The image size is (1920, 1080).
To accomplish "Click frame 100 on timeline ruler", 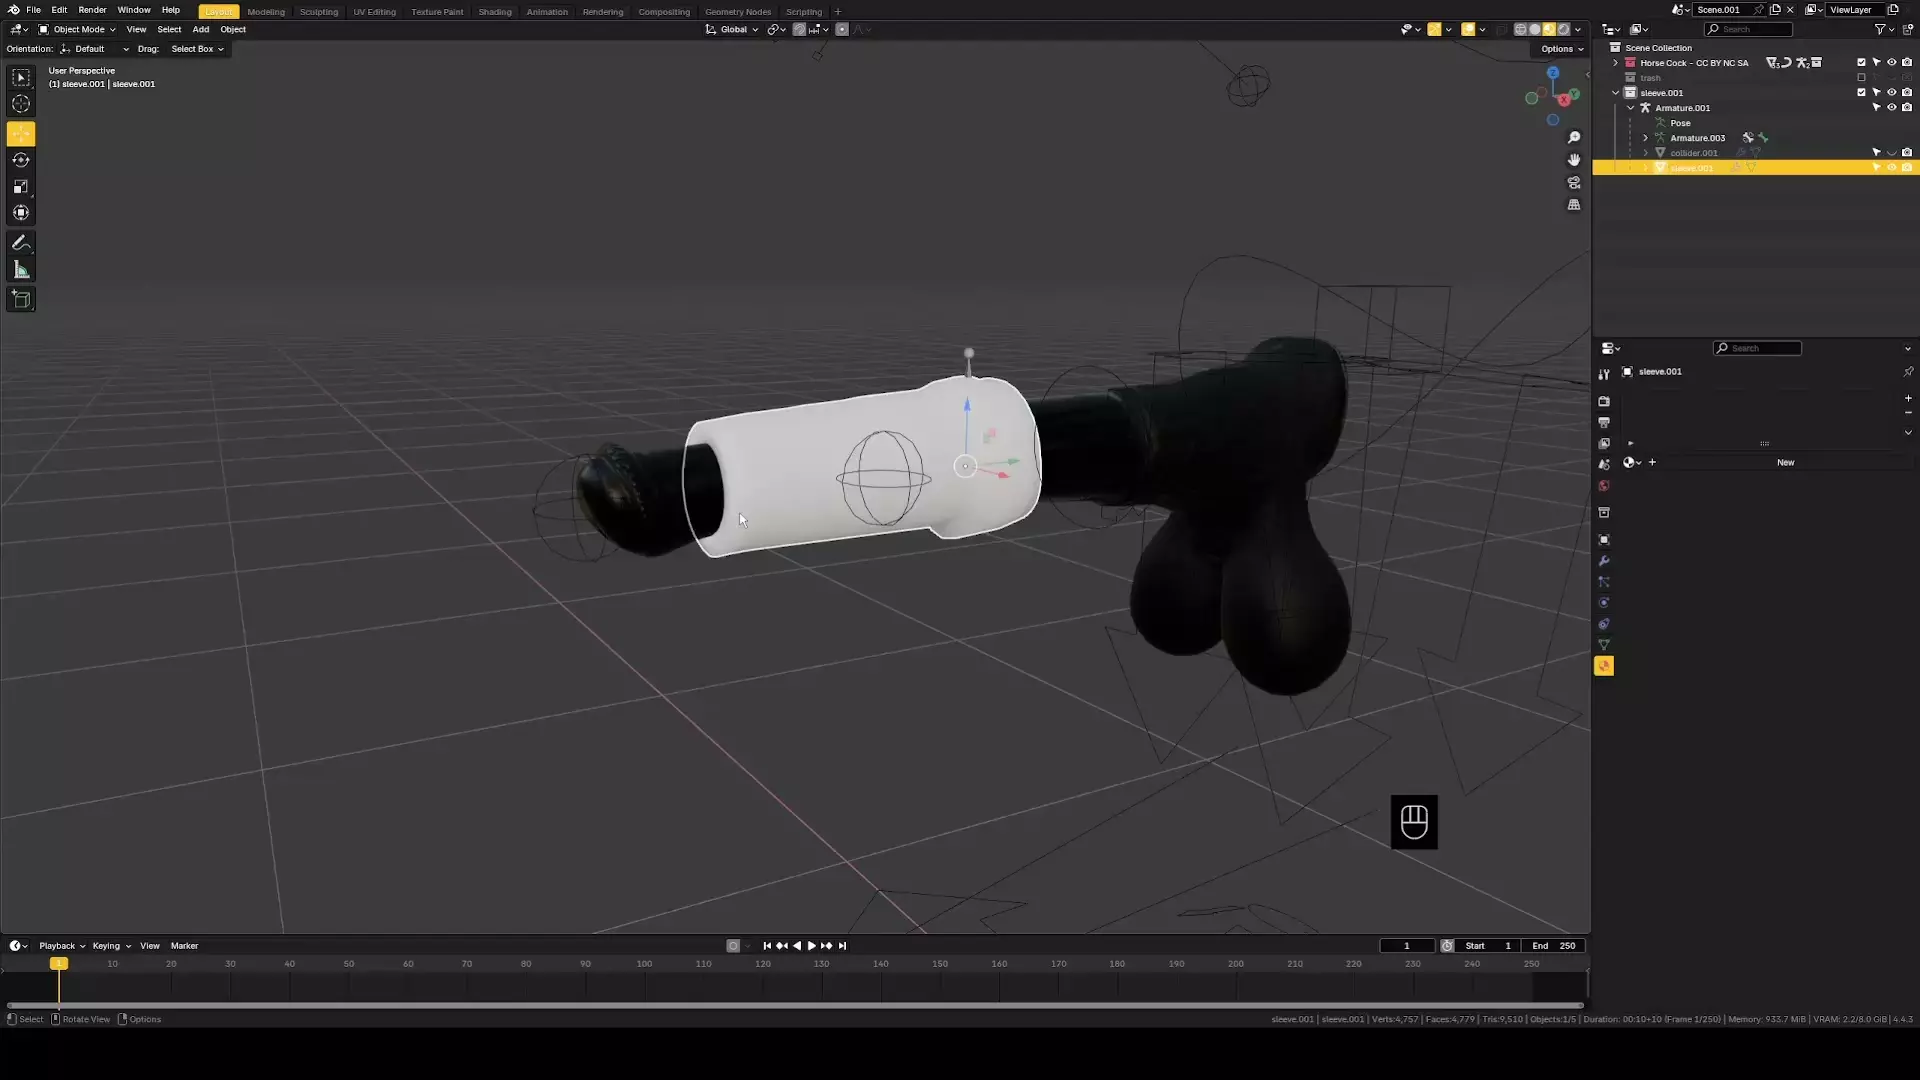I will coord(644,964).
